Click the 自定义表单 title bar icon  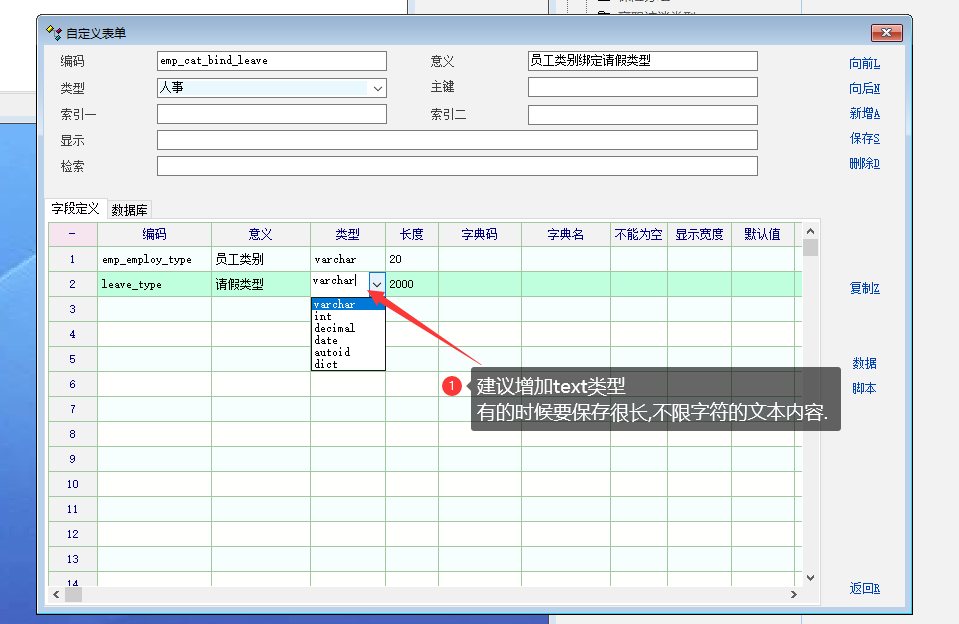tap(54, 32)
